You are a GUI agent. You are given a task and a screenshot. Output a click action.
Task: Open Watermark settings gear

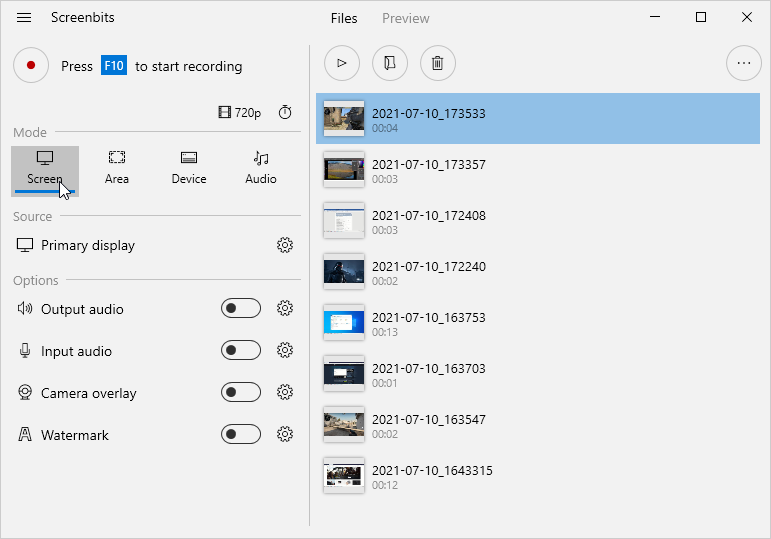285,434
